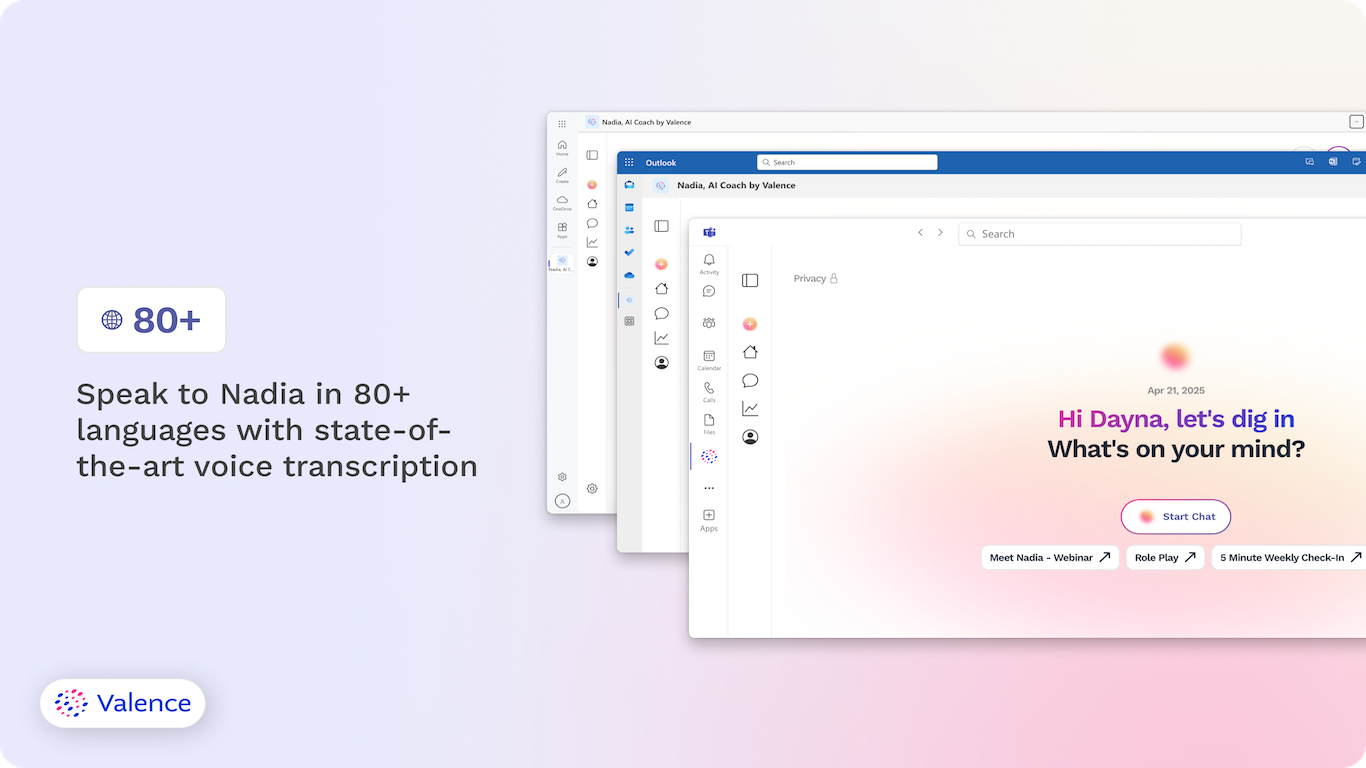Choose the Role Play suggestion

(1166, 557)
